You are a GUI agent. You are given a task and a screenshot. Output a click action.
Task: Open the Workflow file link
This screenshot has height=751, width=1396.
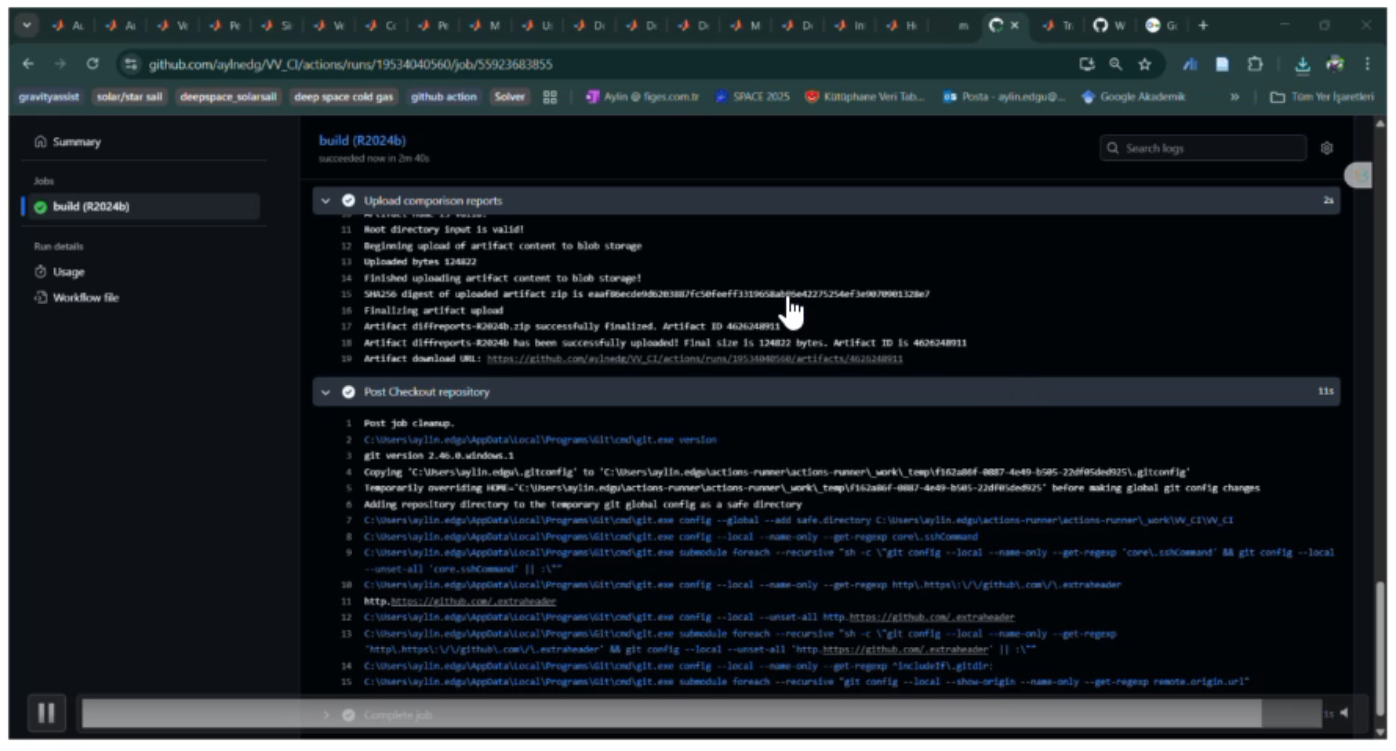(x=85, y=298)
